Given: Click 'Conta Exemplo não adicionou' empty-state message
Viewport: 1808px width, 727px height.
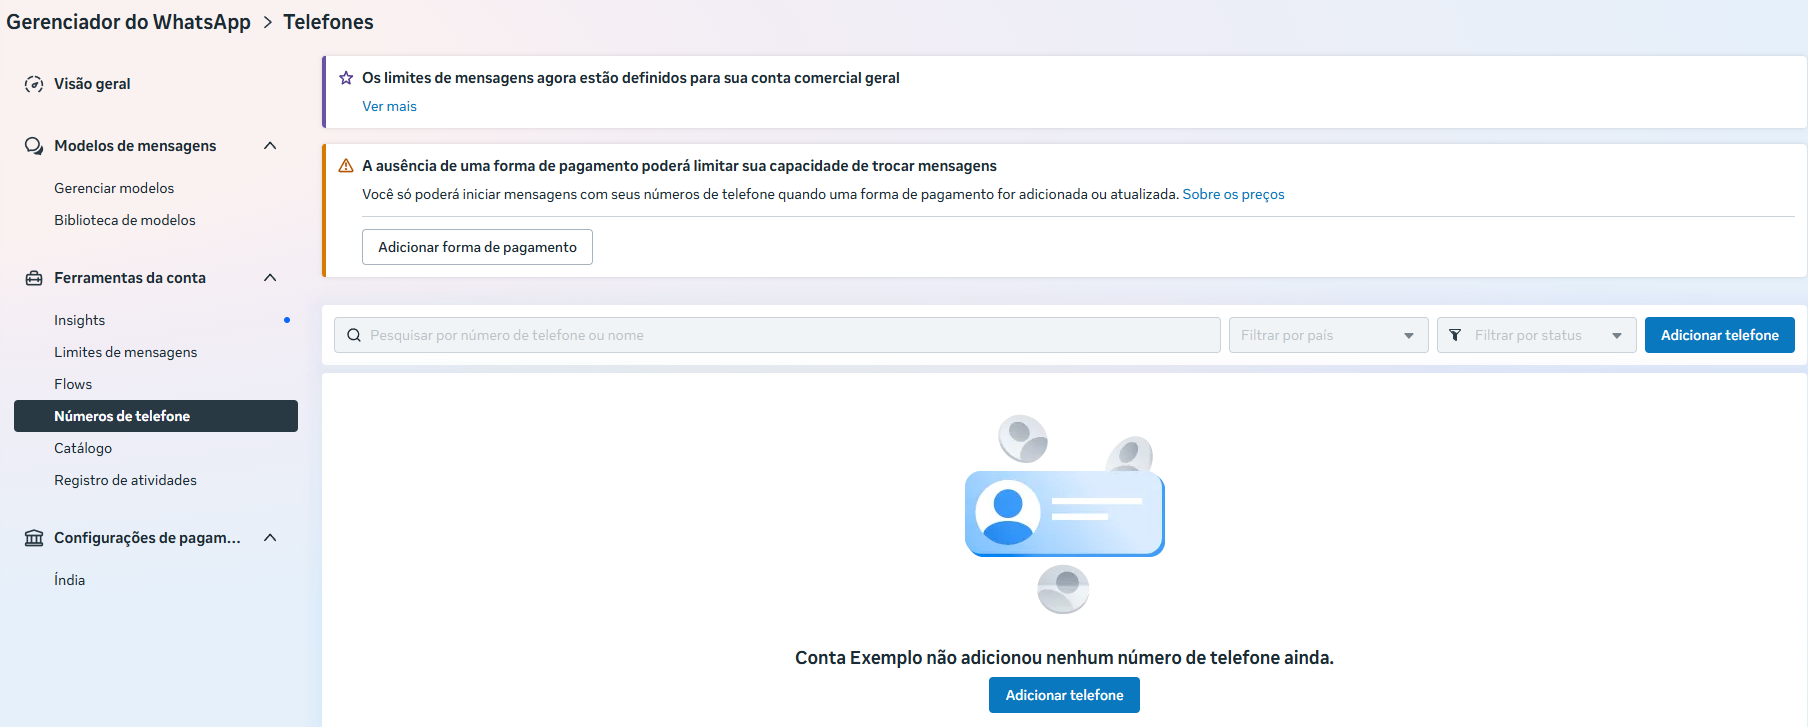Looking at the screenshot, I should click(1064, 657).
